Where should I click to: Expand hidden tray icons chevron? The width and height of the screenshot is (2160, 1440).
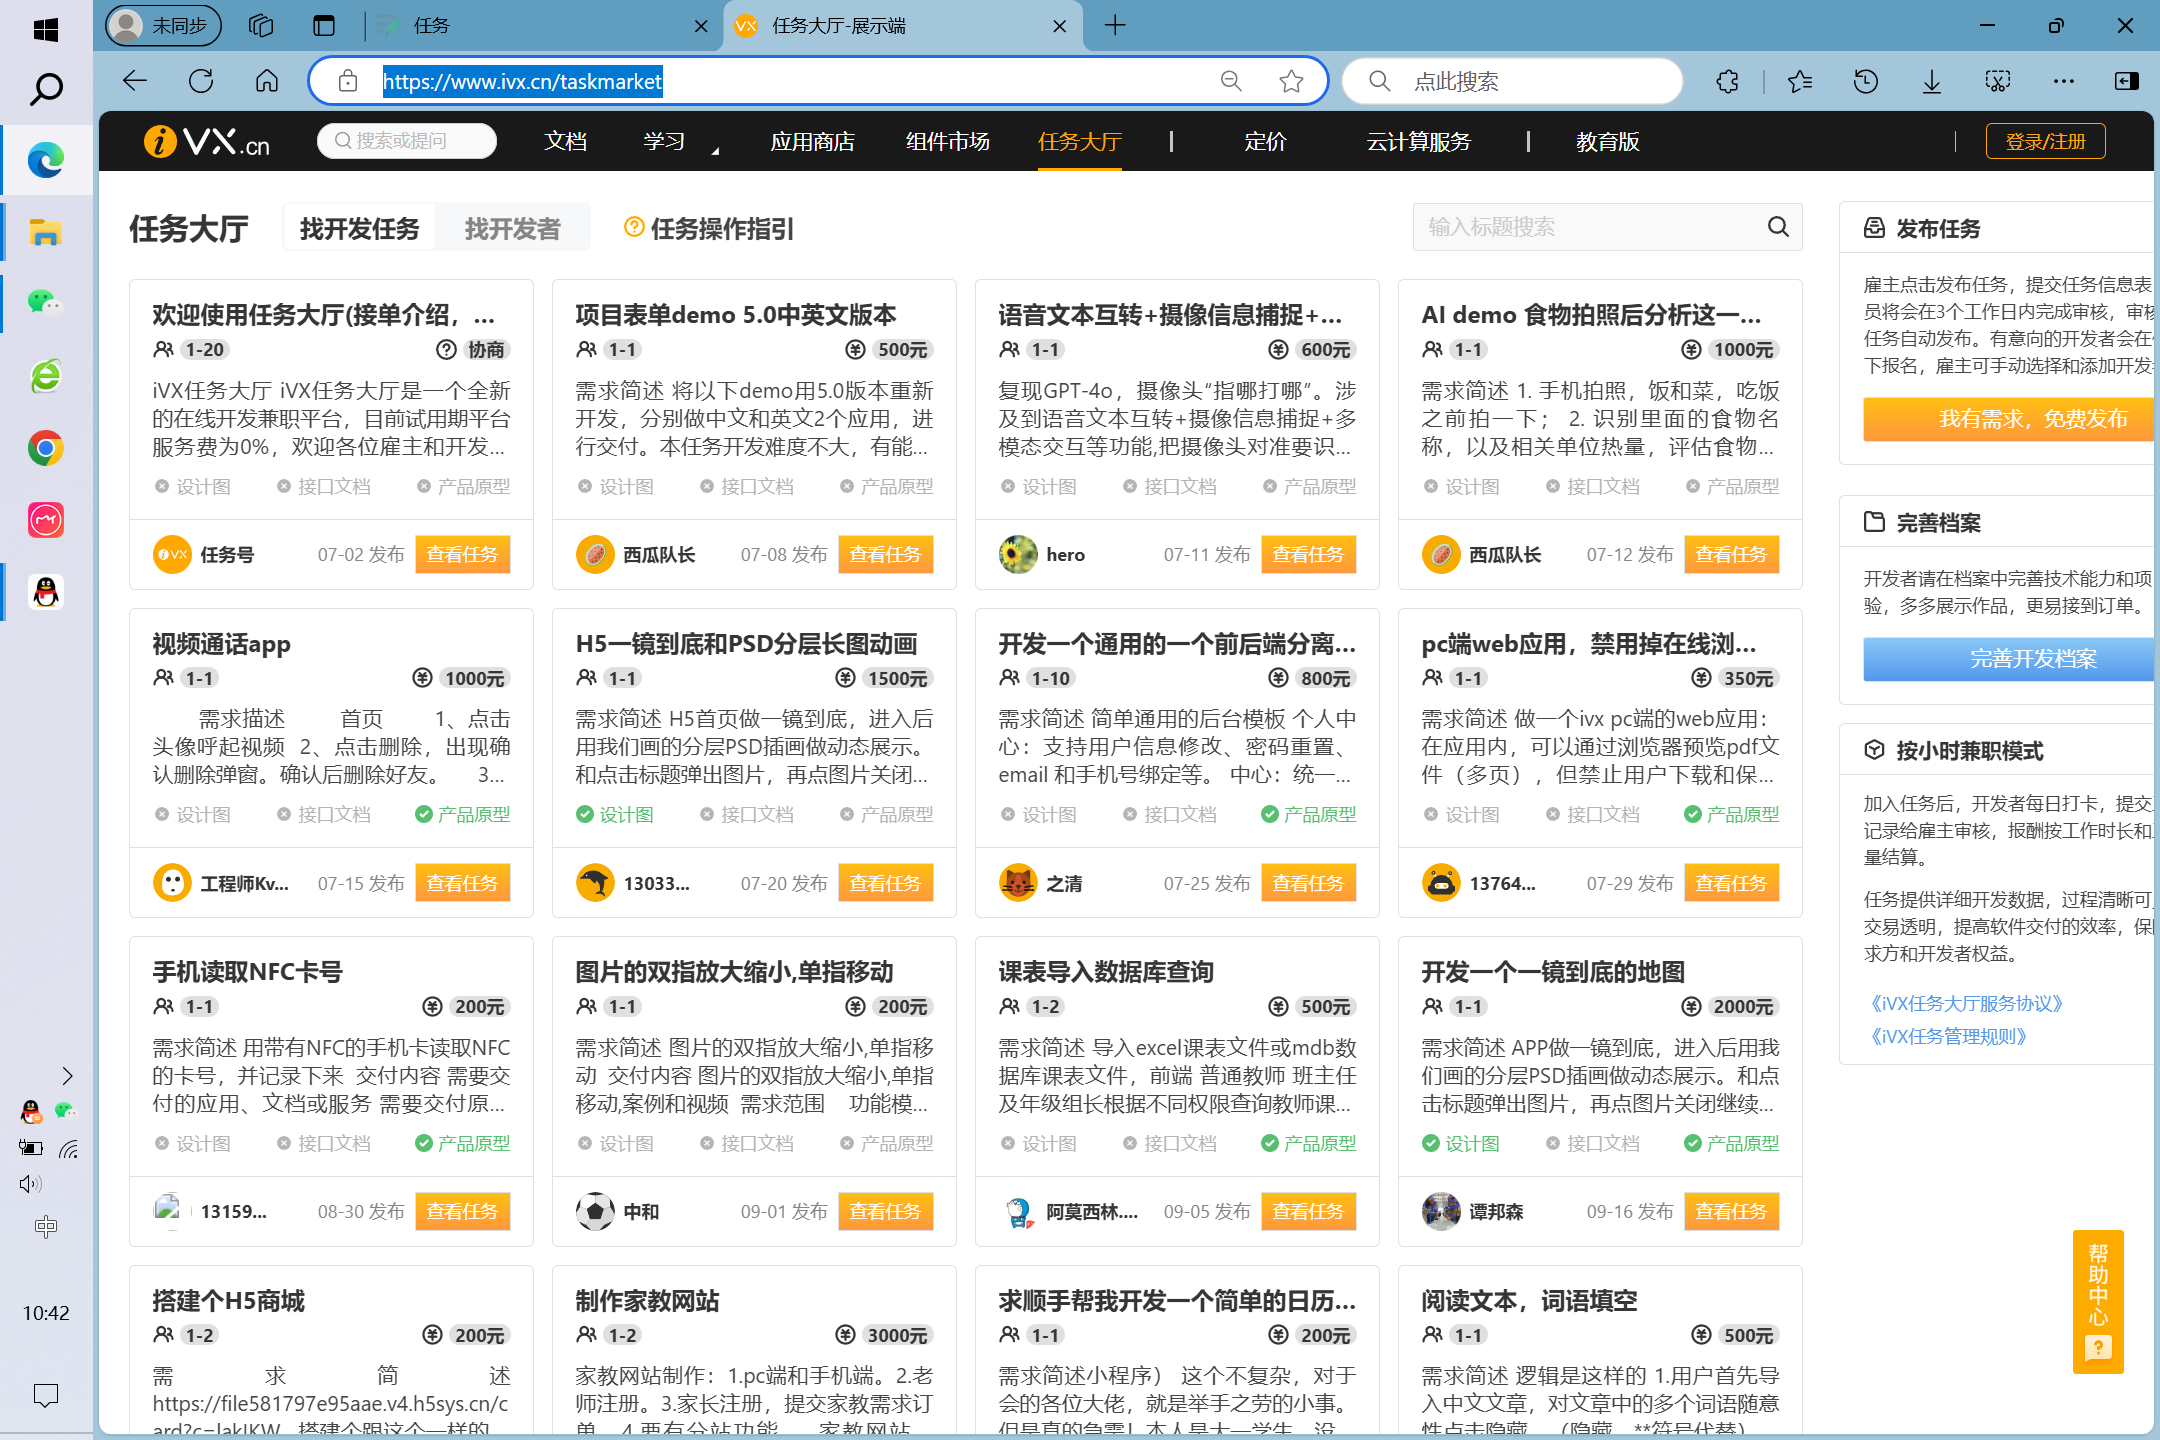67,1076
